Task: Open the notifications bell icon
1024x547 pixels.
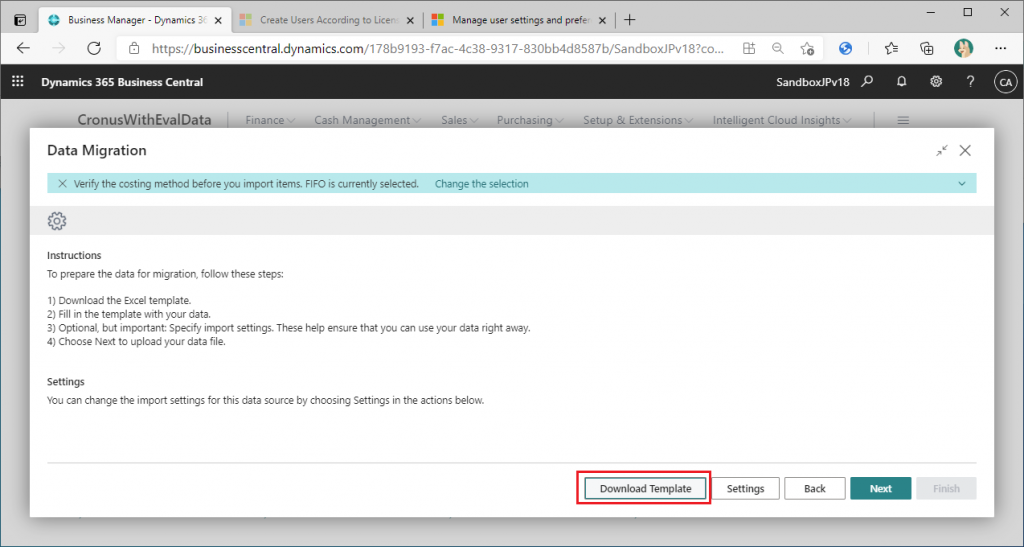Action: pyautogui.click(x=901, y=82)
